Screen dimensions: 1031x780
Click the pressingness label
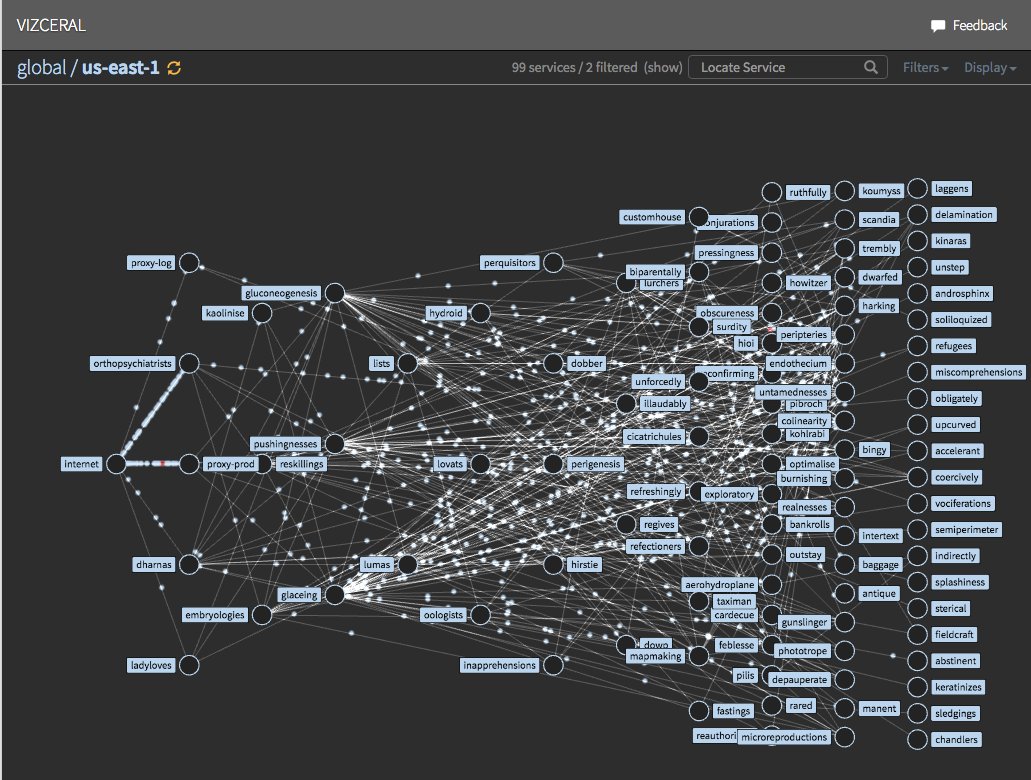click(726, 253)
